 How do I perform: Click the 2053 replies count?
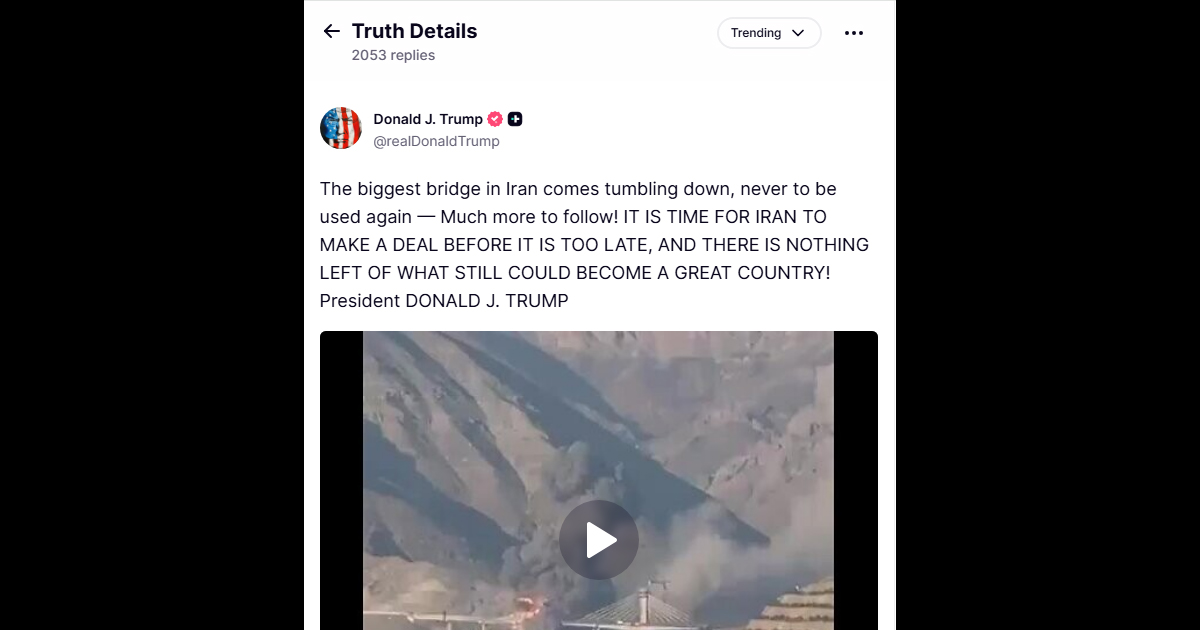(x=393, y=56)
